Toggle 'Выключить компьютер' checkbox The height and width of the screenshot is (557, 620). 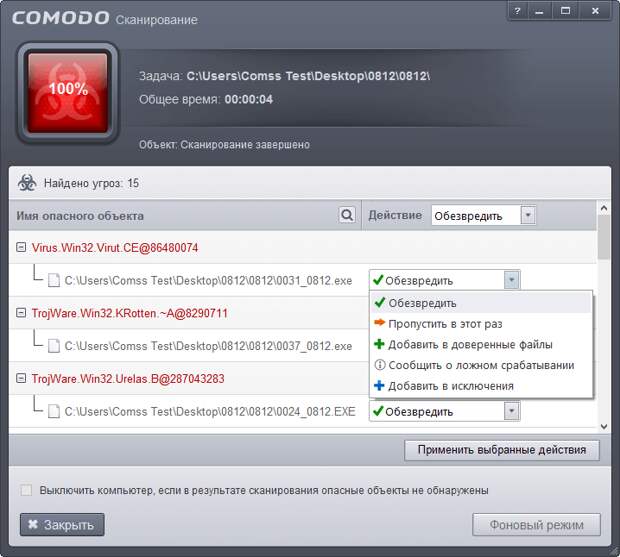(26, 491)
